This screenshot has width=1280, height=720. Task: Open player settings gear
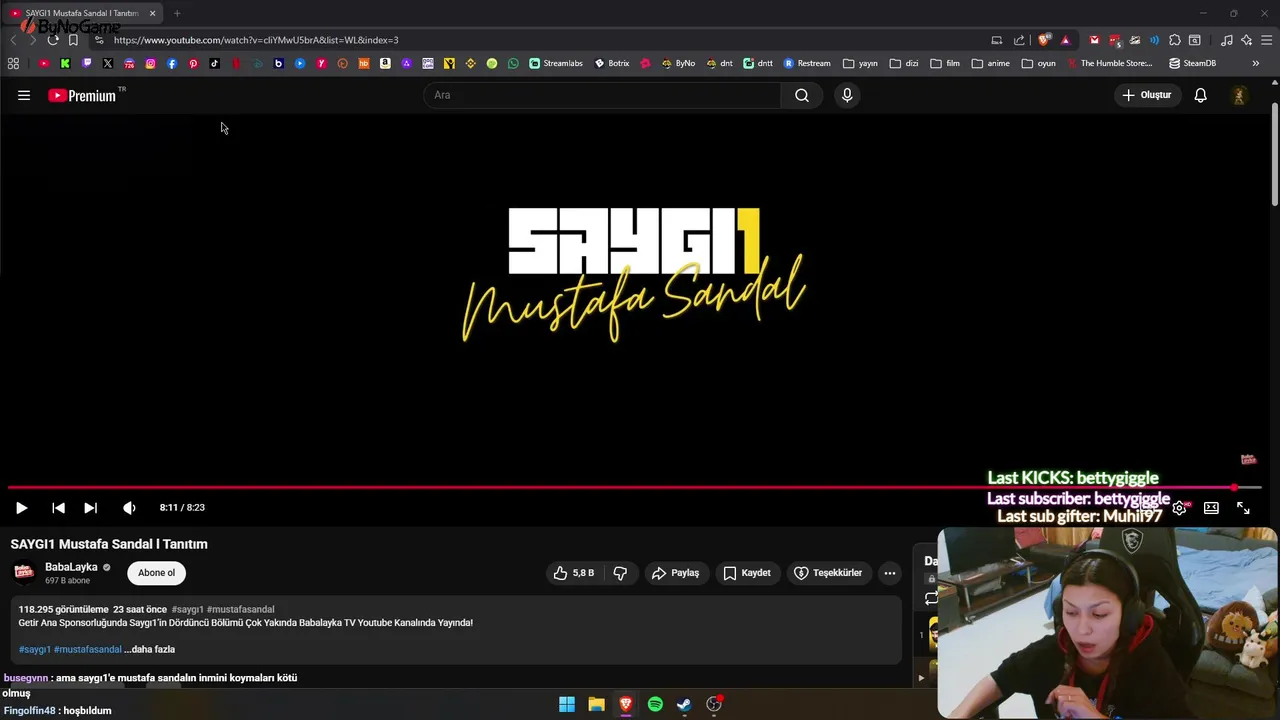tap(1180, 508)
